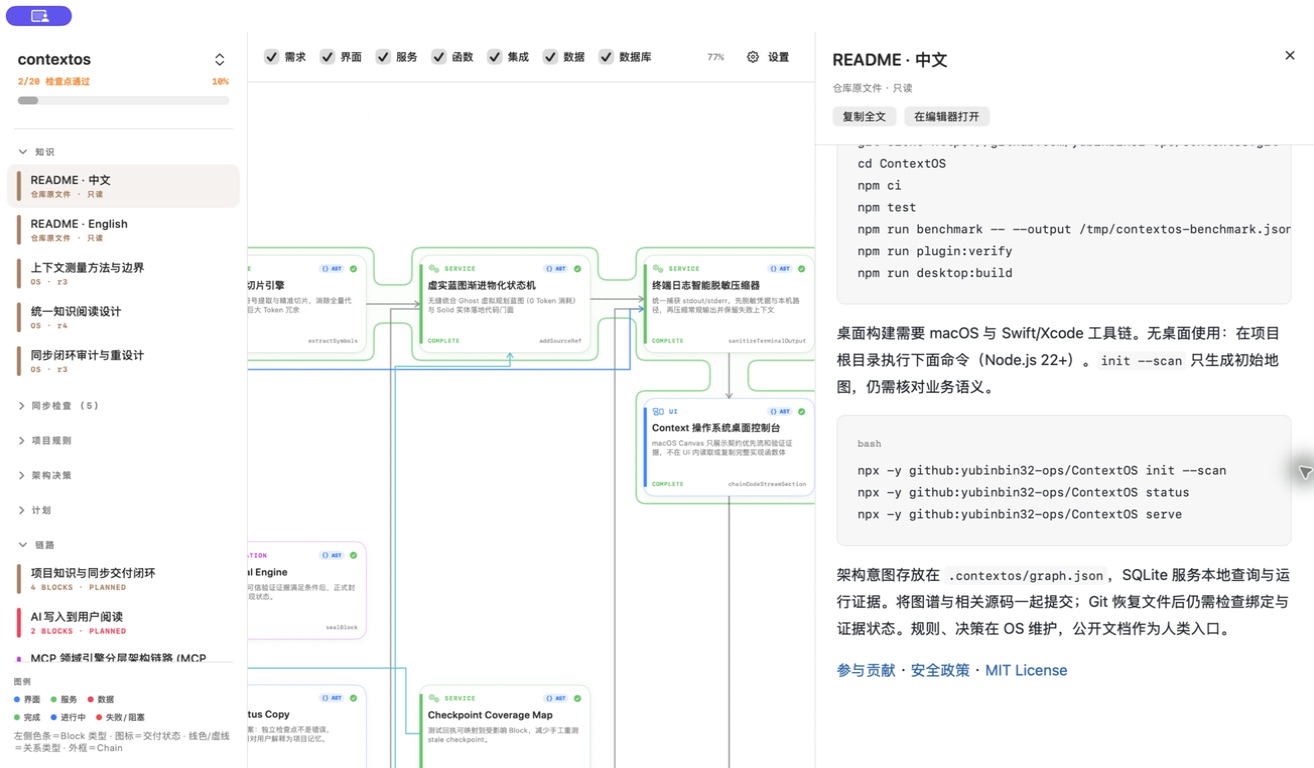Click the AST badge on Context 操作系统桌面控制台 card
Screen dimensions: 1314x768
point(781,412)
